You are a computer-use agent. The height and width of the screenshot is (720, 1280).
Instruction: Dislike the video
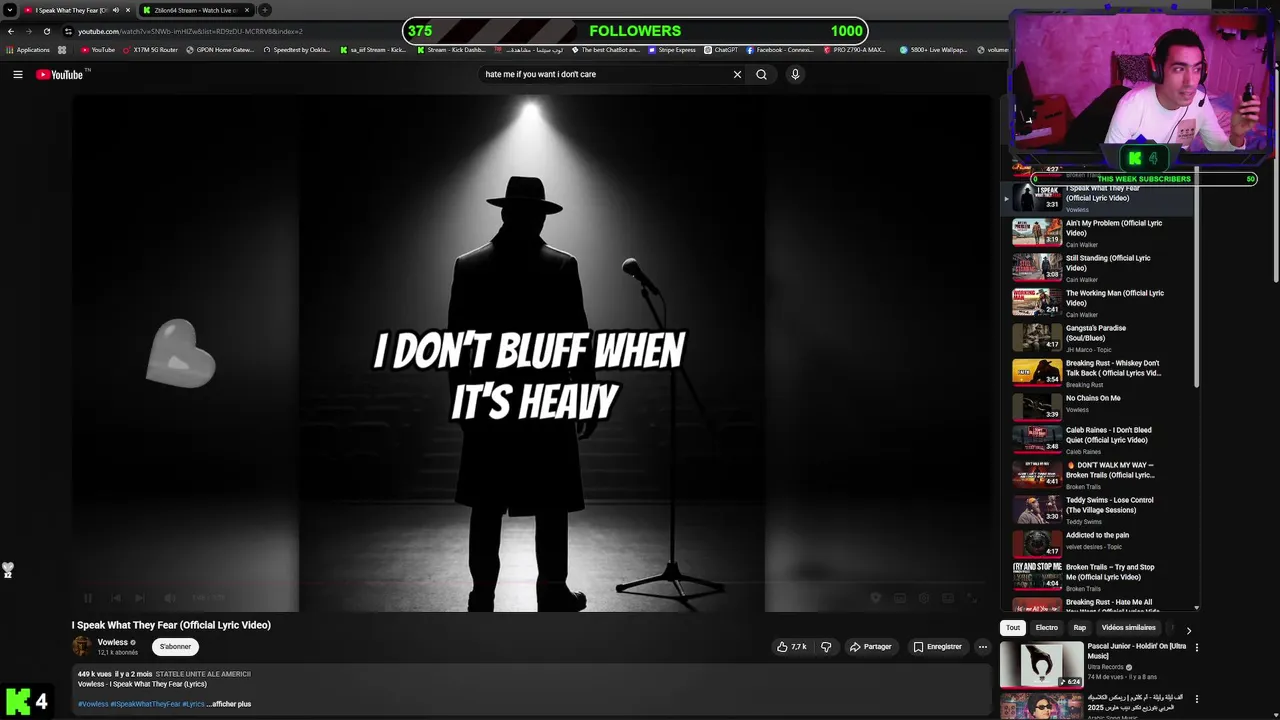click(826, 647)
